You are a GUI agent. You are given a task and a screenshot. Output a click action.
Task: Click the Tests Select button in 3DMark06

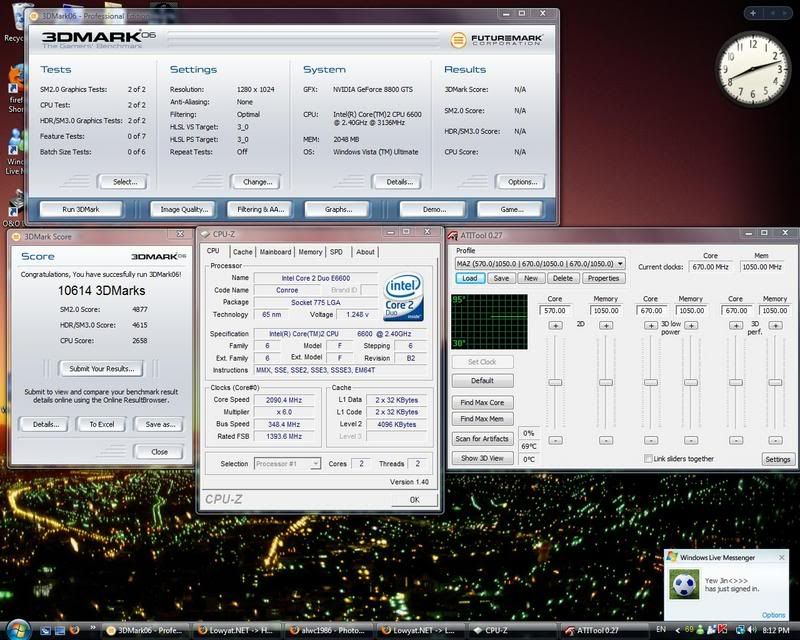(124, 182)
